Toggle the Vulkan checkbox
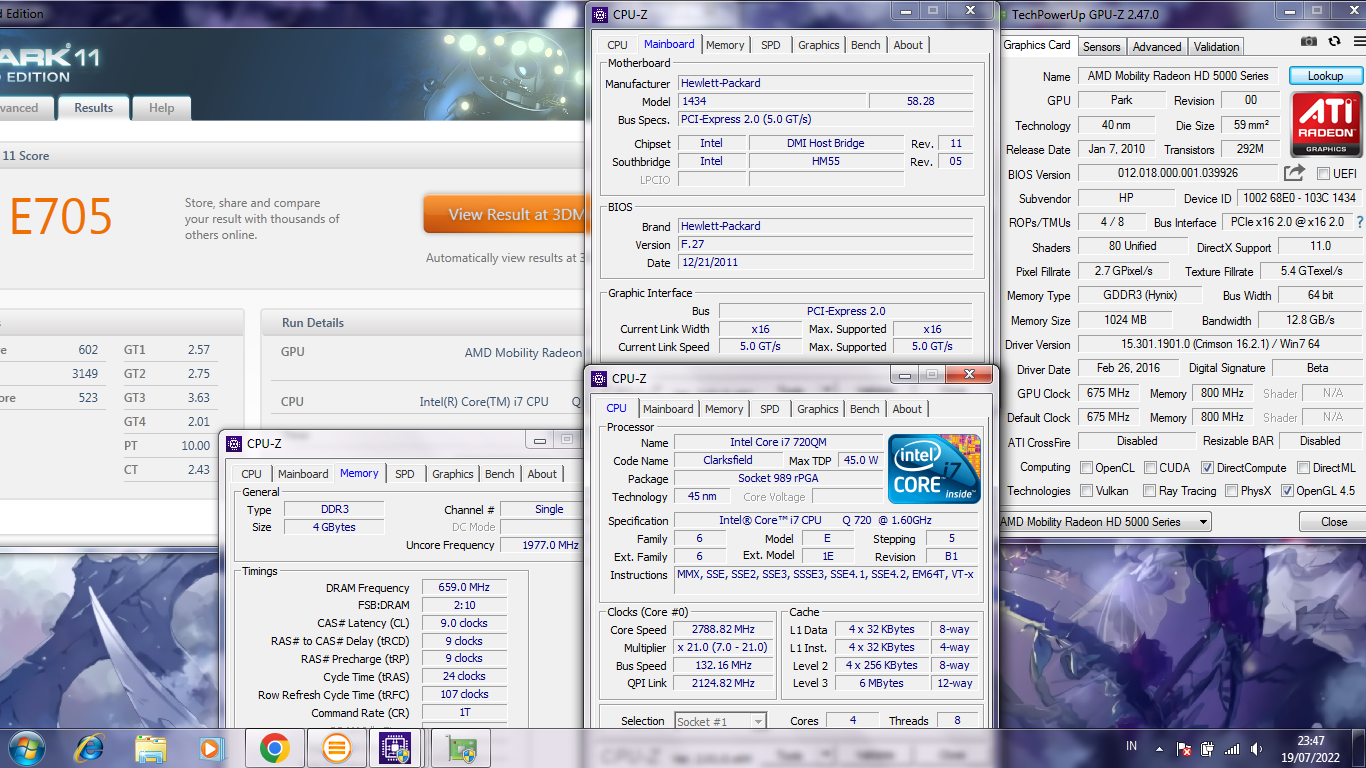The height and width of the screenshot is (768, 1366). tap(1086, 491)
